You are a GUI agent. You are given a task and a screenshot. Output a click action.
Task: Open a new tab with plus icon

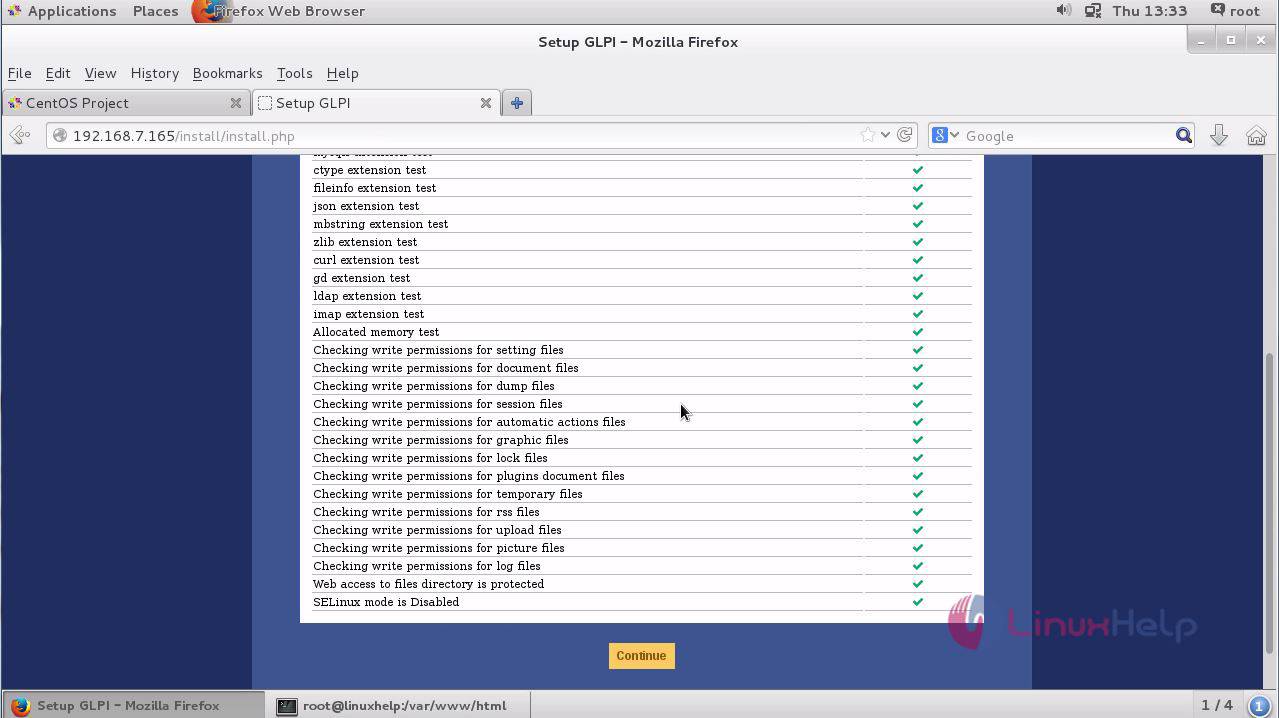517,103
